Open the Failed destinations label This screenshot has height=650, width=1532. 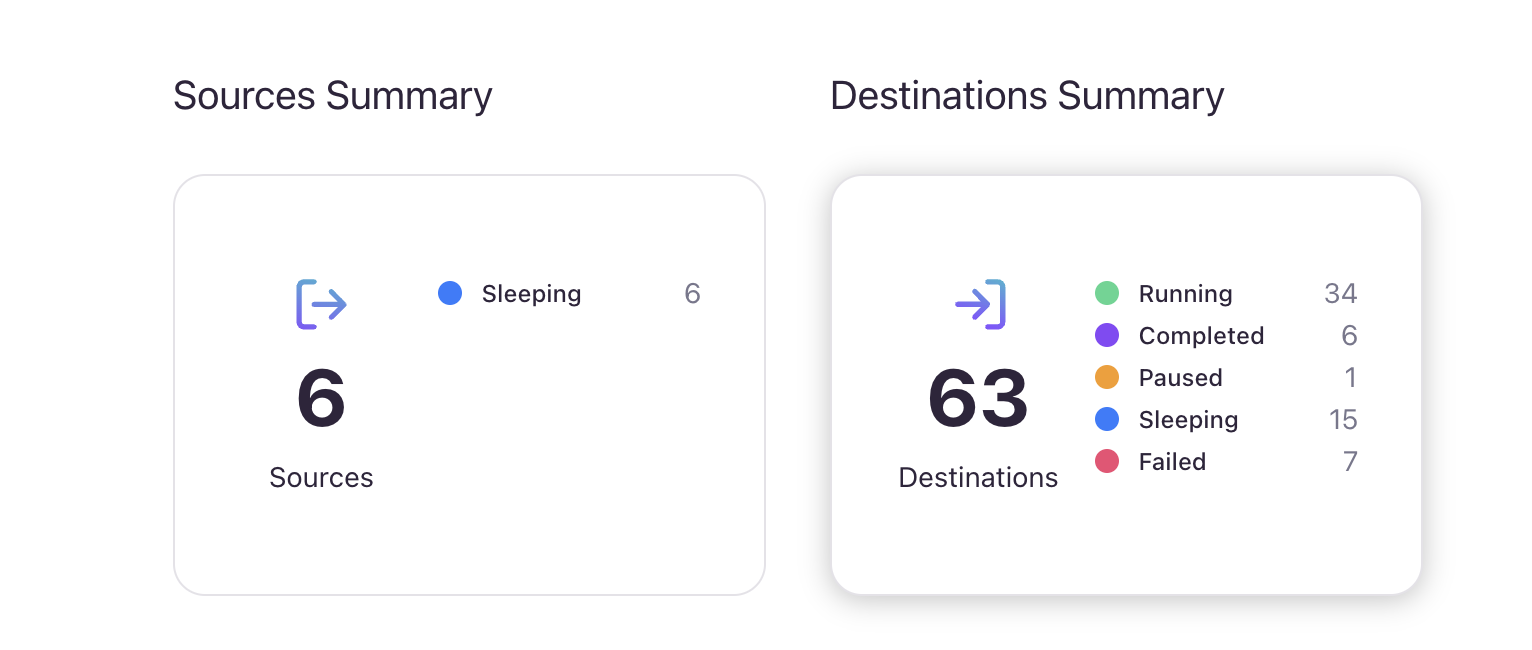pos(1172,462)
